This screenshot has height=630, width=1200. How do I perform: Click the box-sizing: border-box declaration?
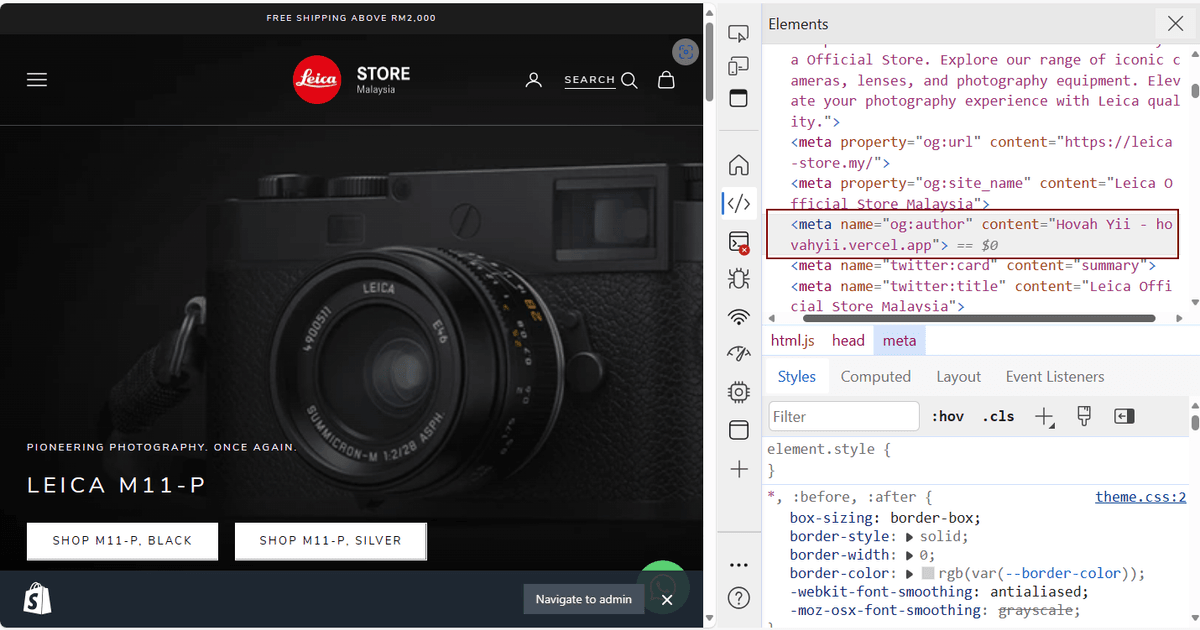click(885, 518)
